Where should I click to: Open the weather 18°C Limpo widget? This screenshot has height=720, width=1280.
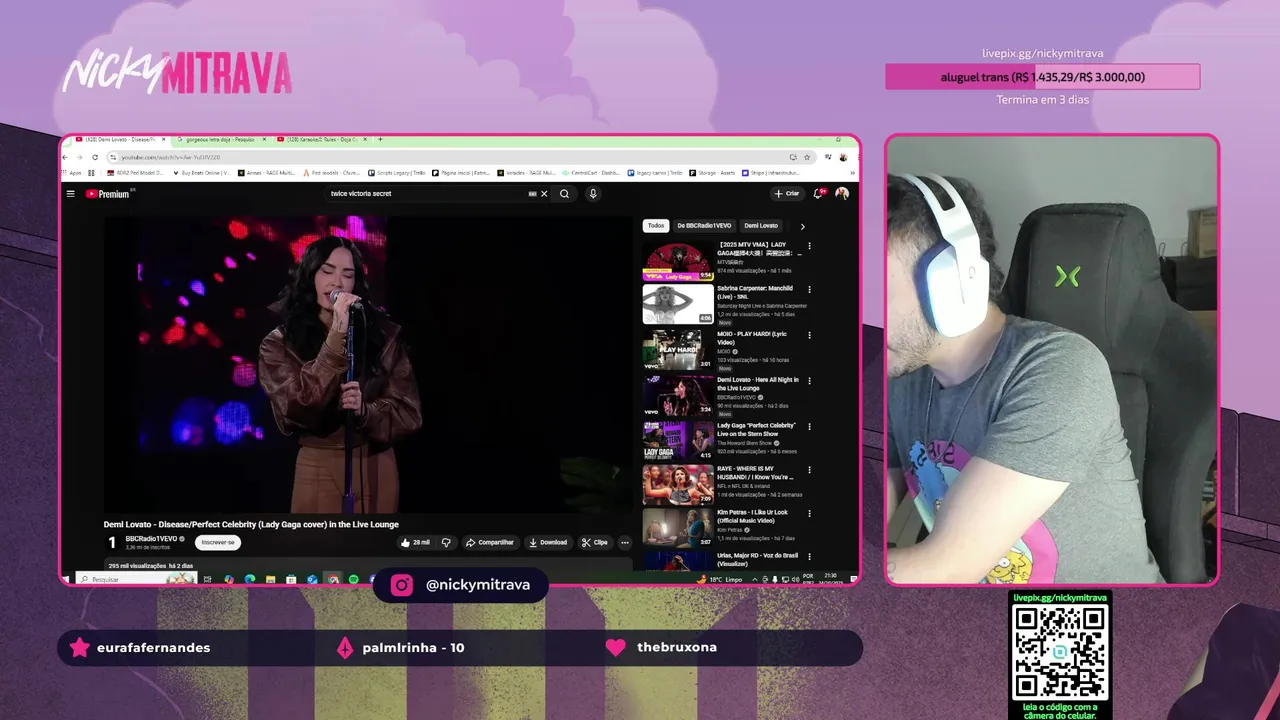[x=720, y=579]
